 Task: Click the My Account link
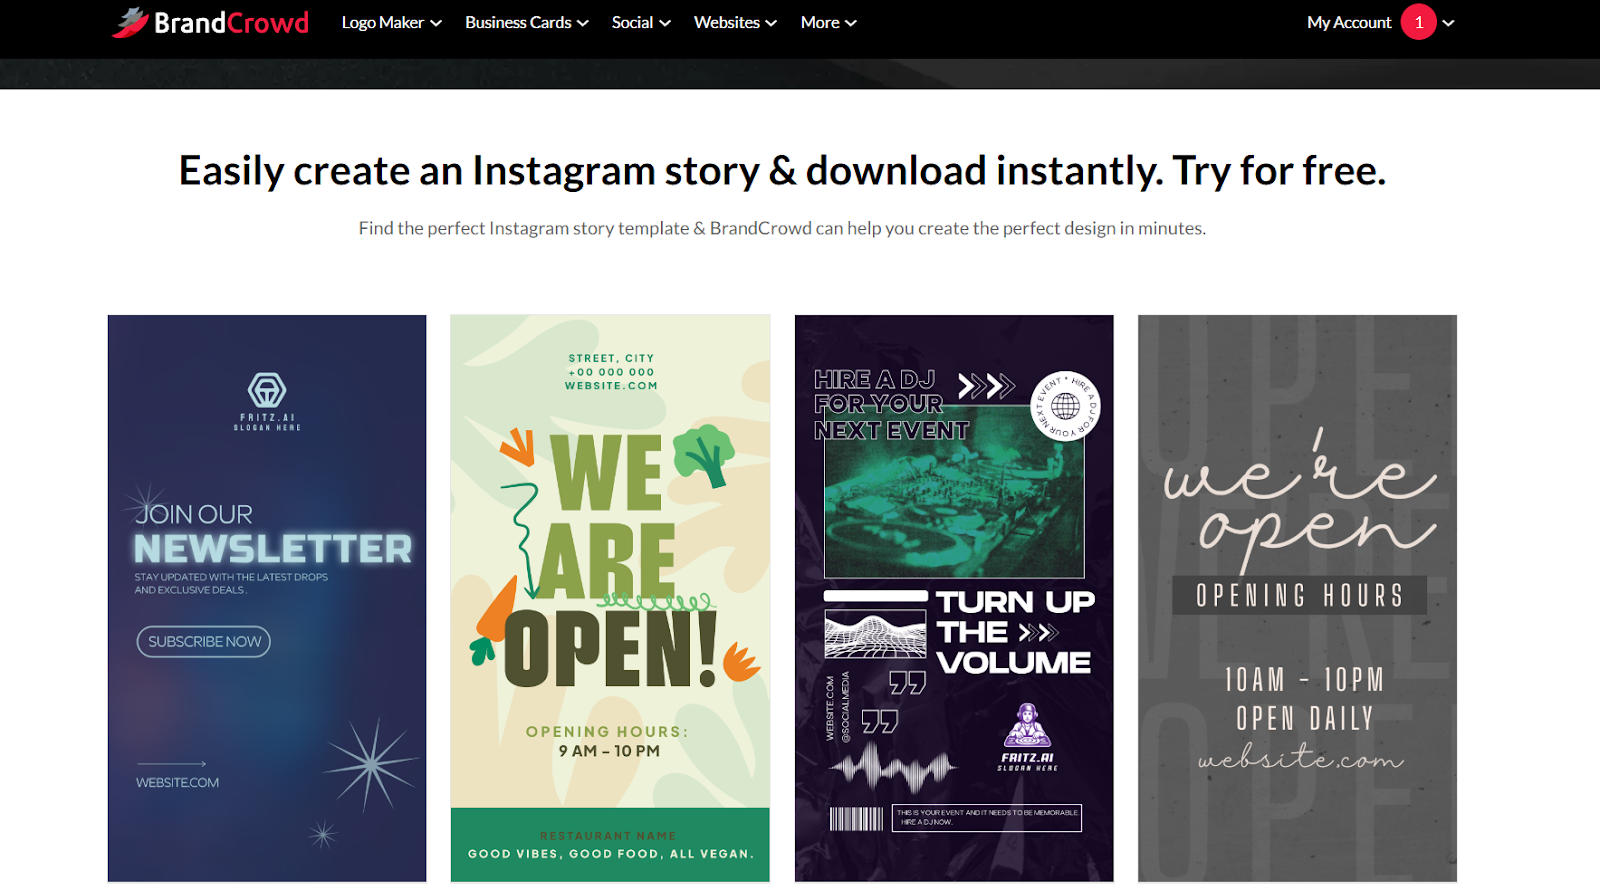tap(1348, 22)
